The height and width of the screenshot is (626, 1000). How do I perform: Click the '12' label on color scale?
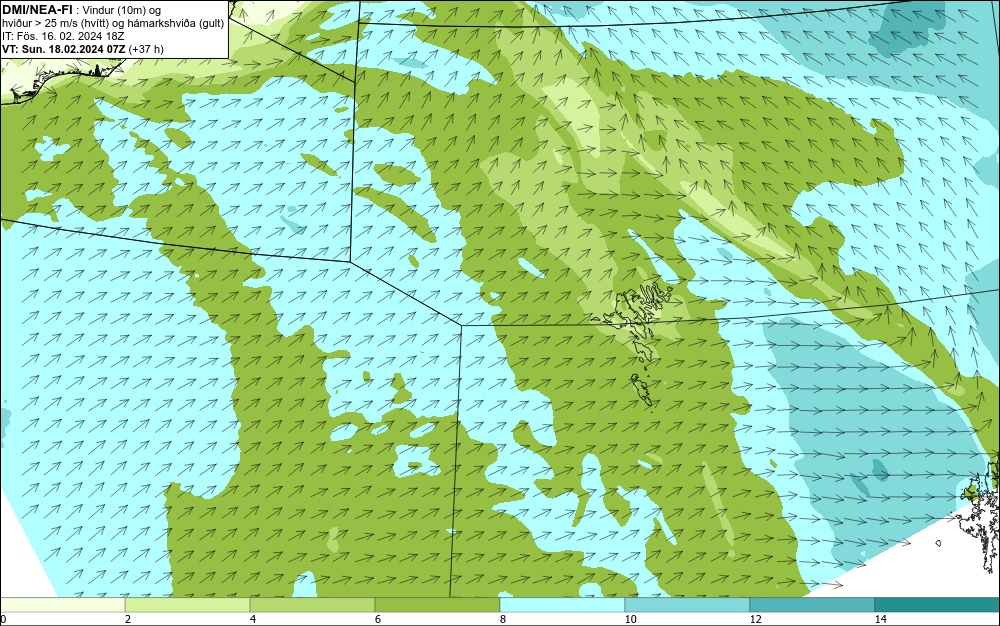tap(755, 620)
